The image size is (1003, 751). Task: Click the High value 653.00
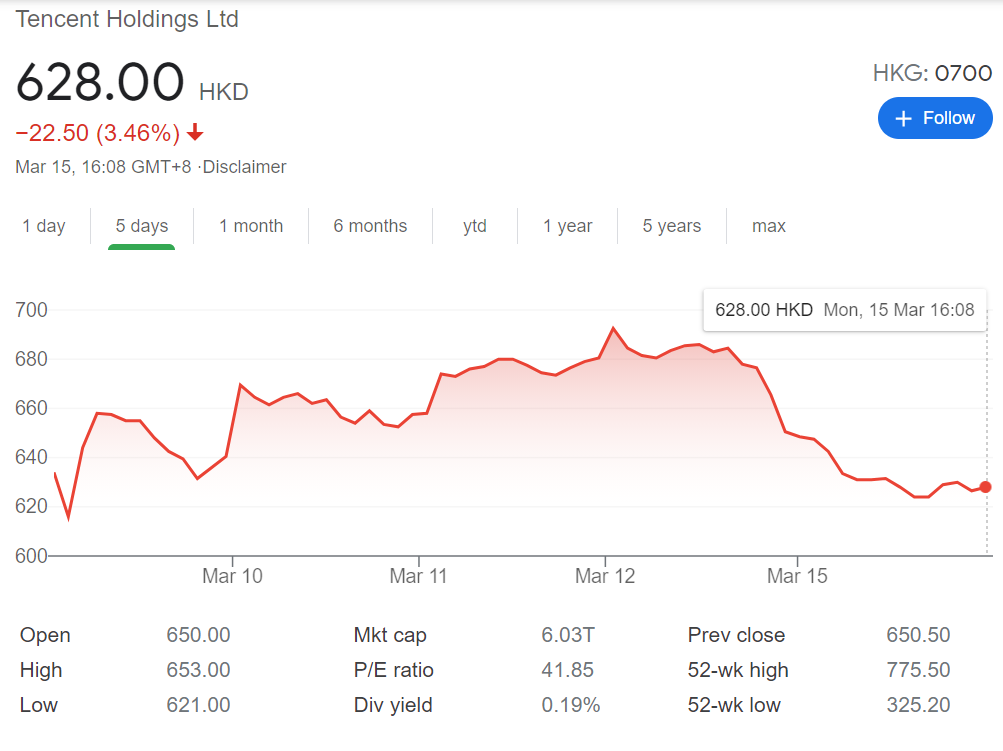click(x=198, y=670)
